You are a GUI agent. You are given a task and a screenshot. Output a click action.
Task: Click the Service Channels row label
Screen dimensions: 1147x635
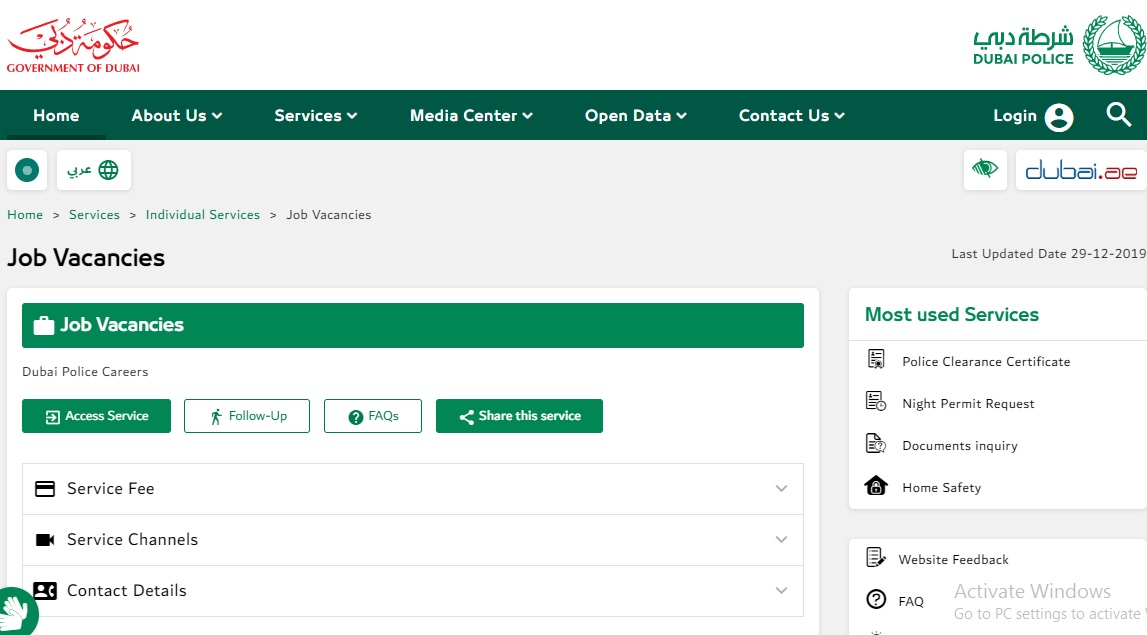tap(132, 540)
